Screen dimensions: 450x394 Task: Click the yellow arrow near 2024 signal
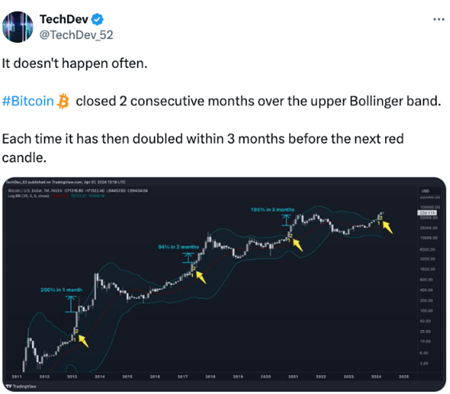point(387,228)
